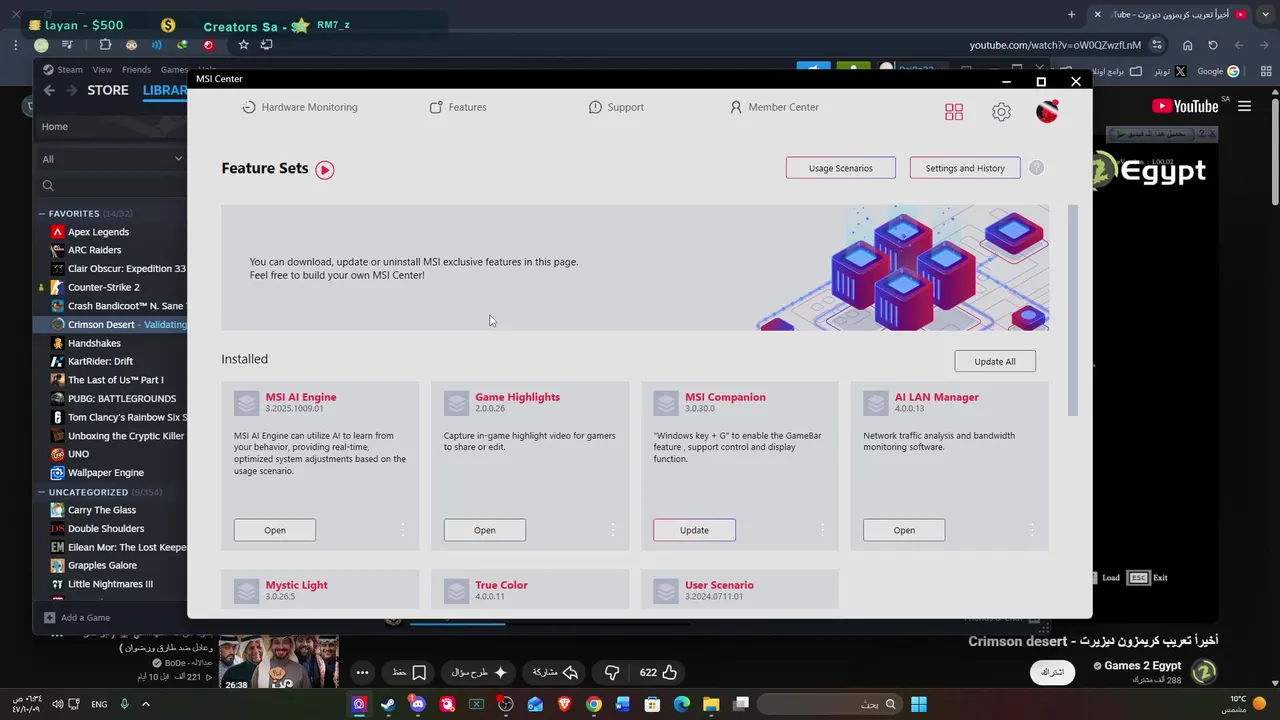This screenshot has height=720, width=1280.
Task: Update MSI Companion
Action: pos(694,530)
